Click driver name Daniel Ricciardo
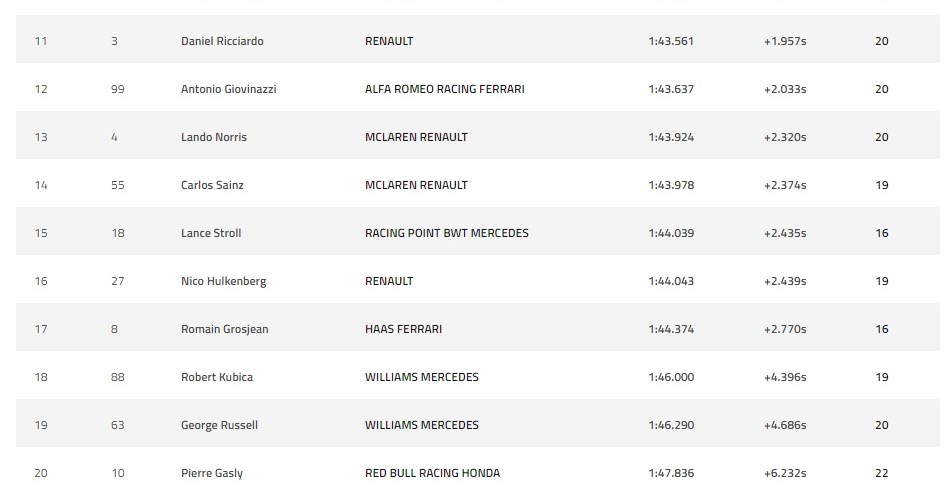The image size is (949, 488). tap(222, 41)
